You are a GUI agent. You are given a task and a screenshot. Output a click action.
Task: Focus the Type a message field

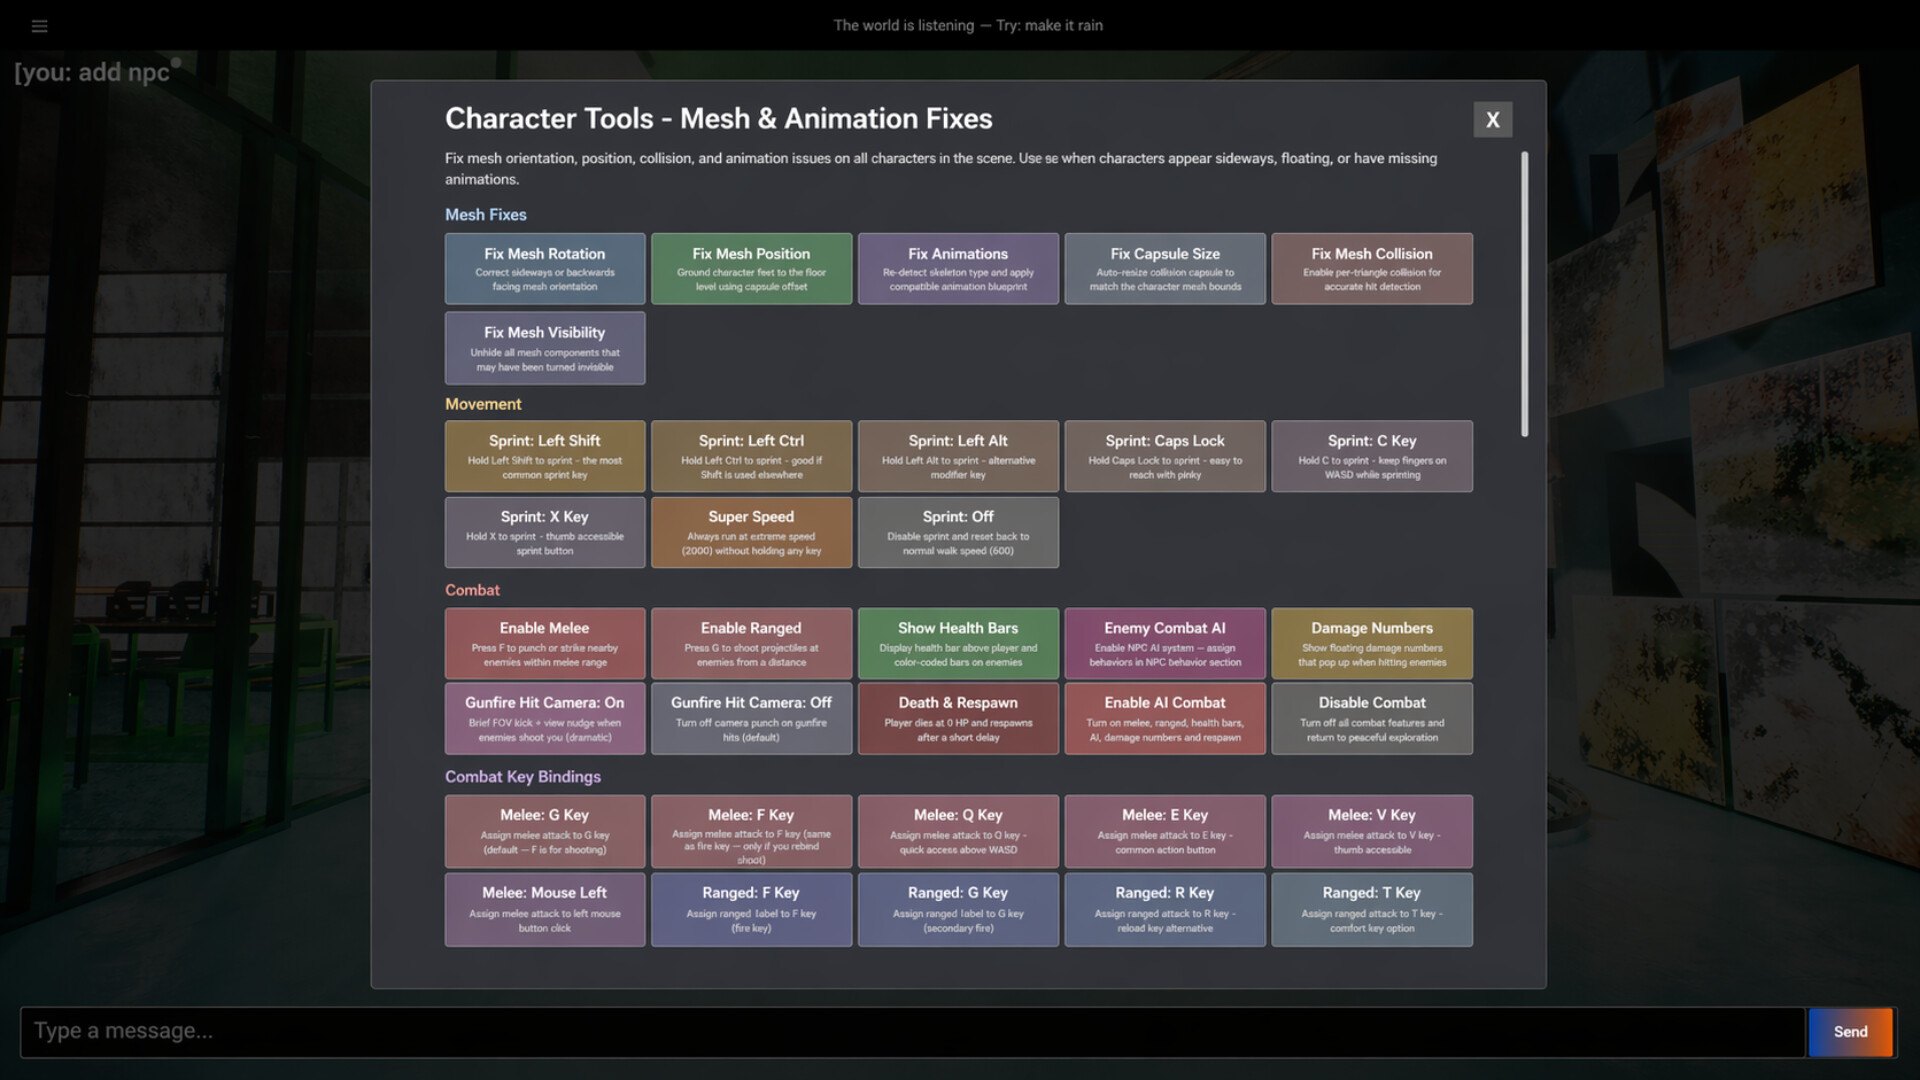(913, 1032)
